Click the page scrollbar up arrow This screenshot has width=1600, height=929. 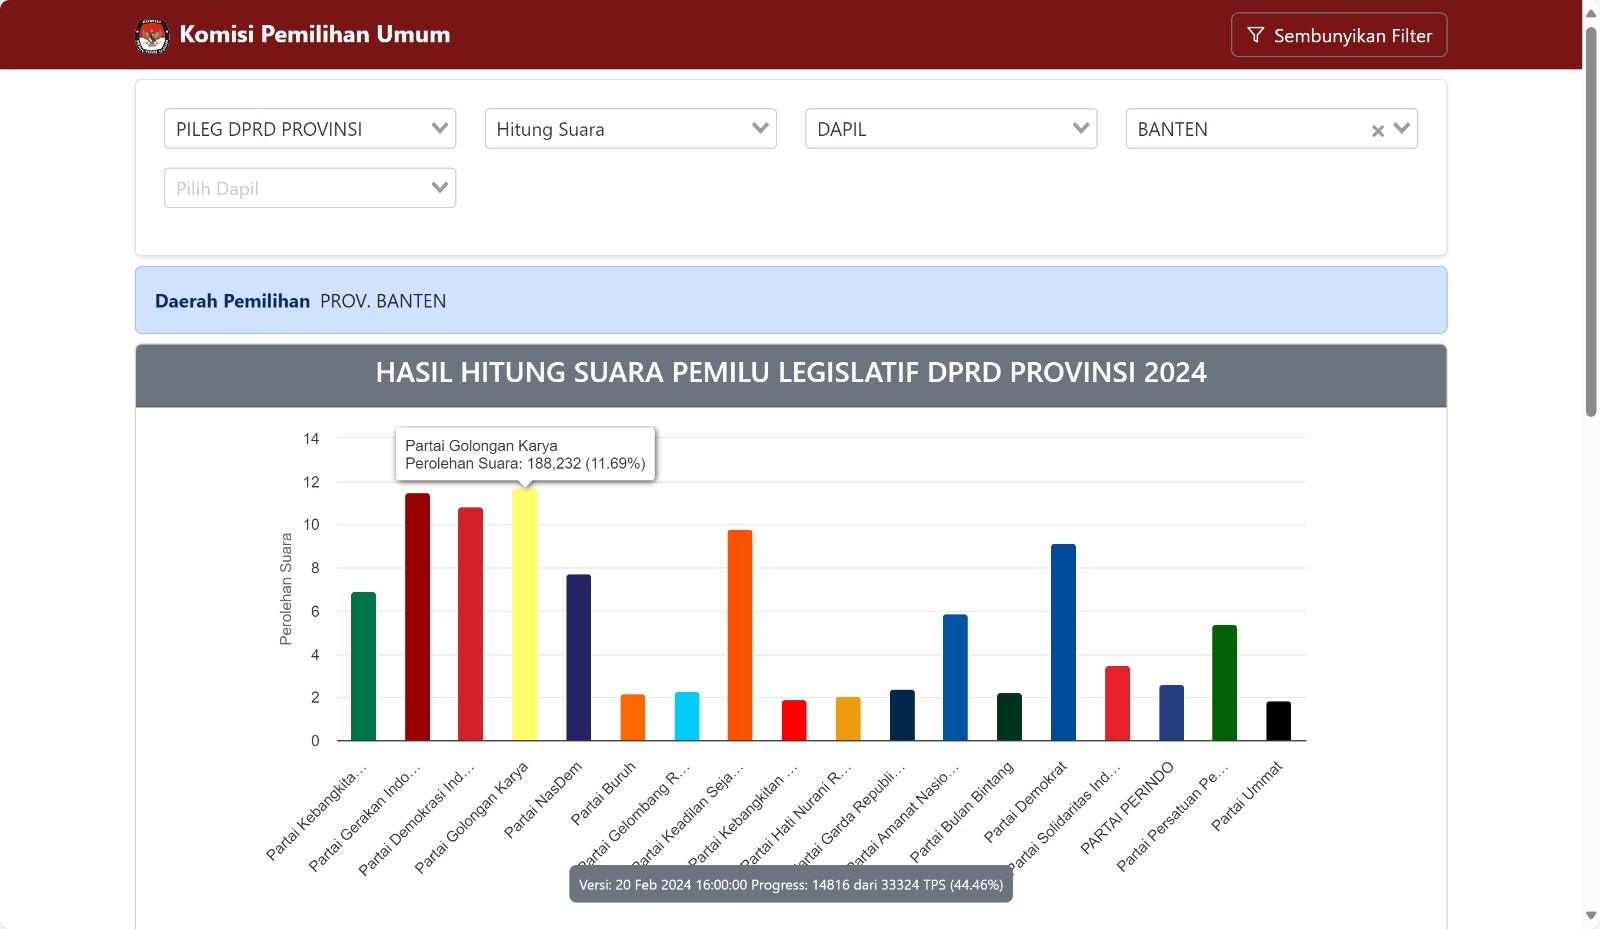tap(1591, 13)
